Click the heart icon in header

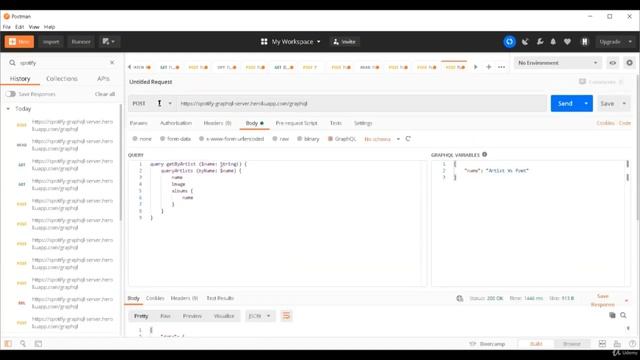click(567, 42)
